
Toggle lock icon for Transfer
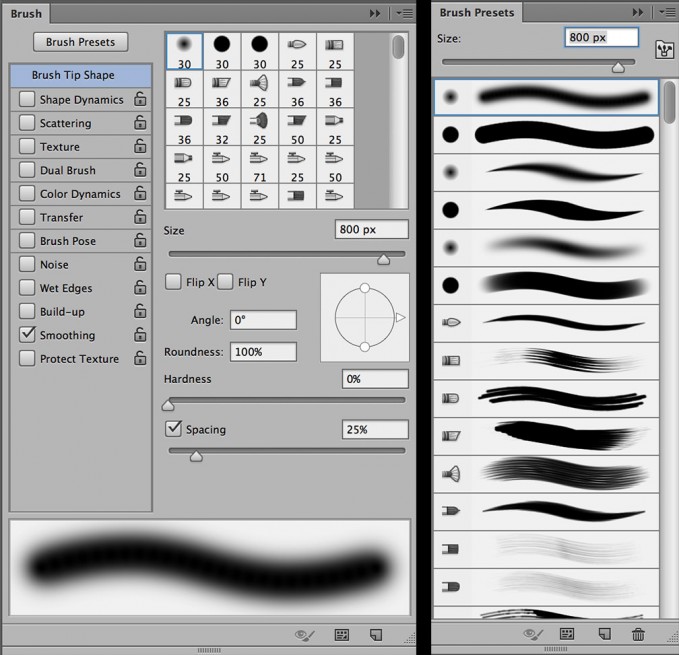click(140, 217)
